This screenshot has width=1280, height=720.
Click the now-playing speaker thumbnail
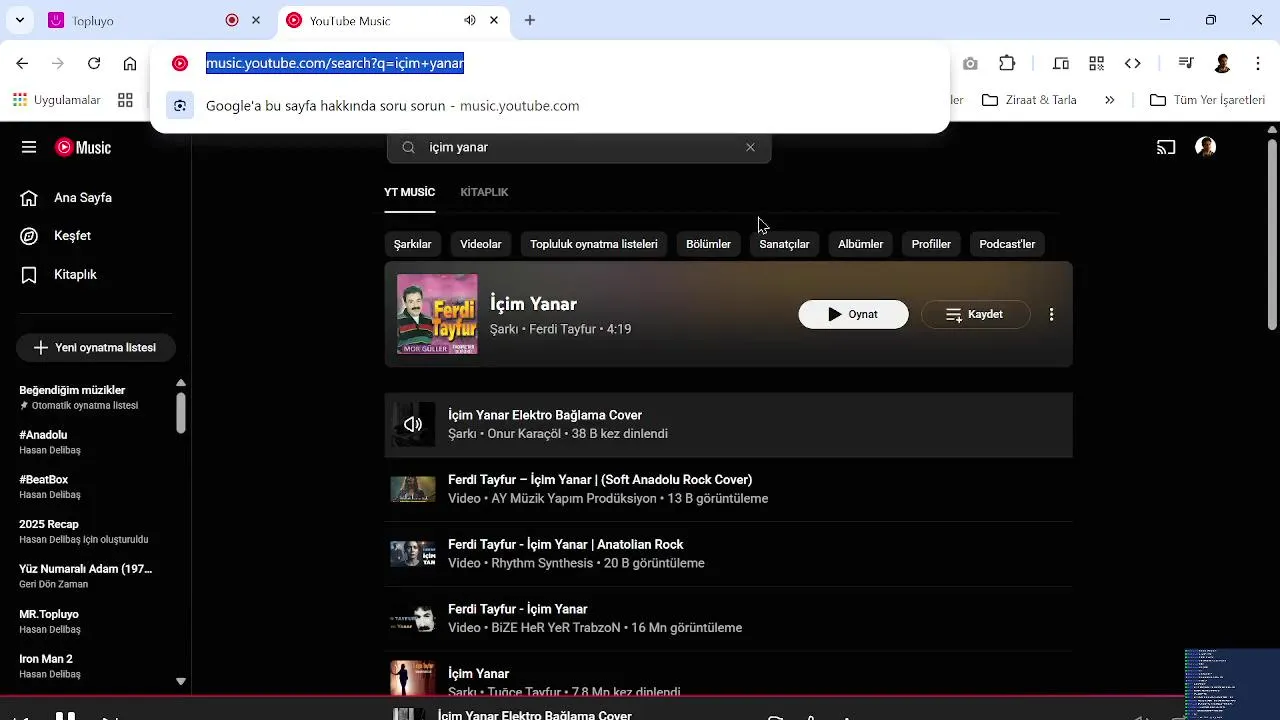(413, 424)
